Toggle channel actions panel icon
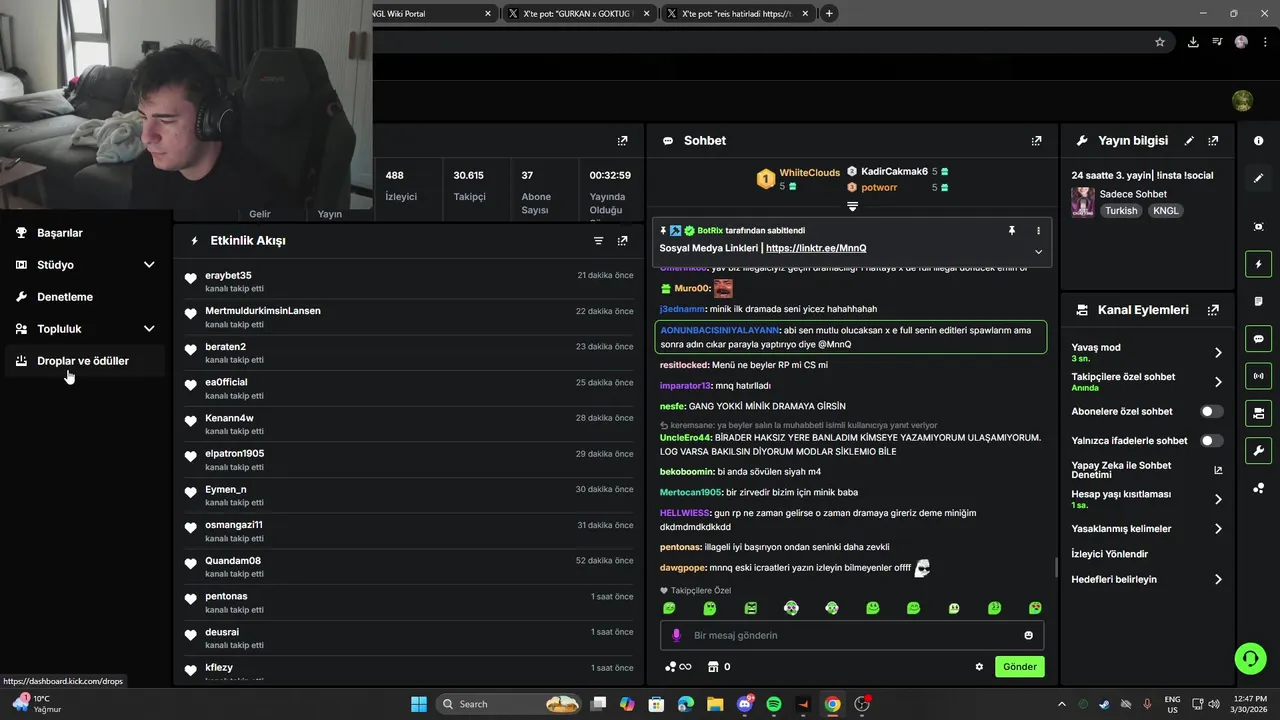This screenshot has height=720, width=1280. coord(1258,413)
